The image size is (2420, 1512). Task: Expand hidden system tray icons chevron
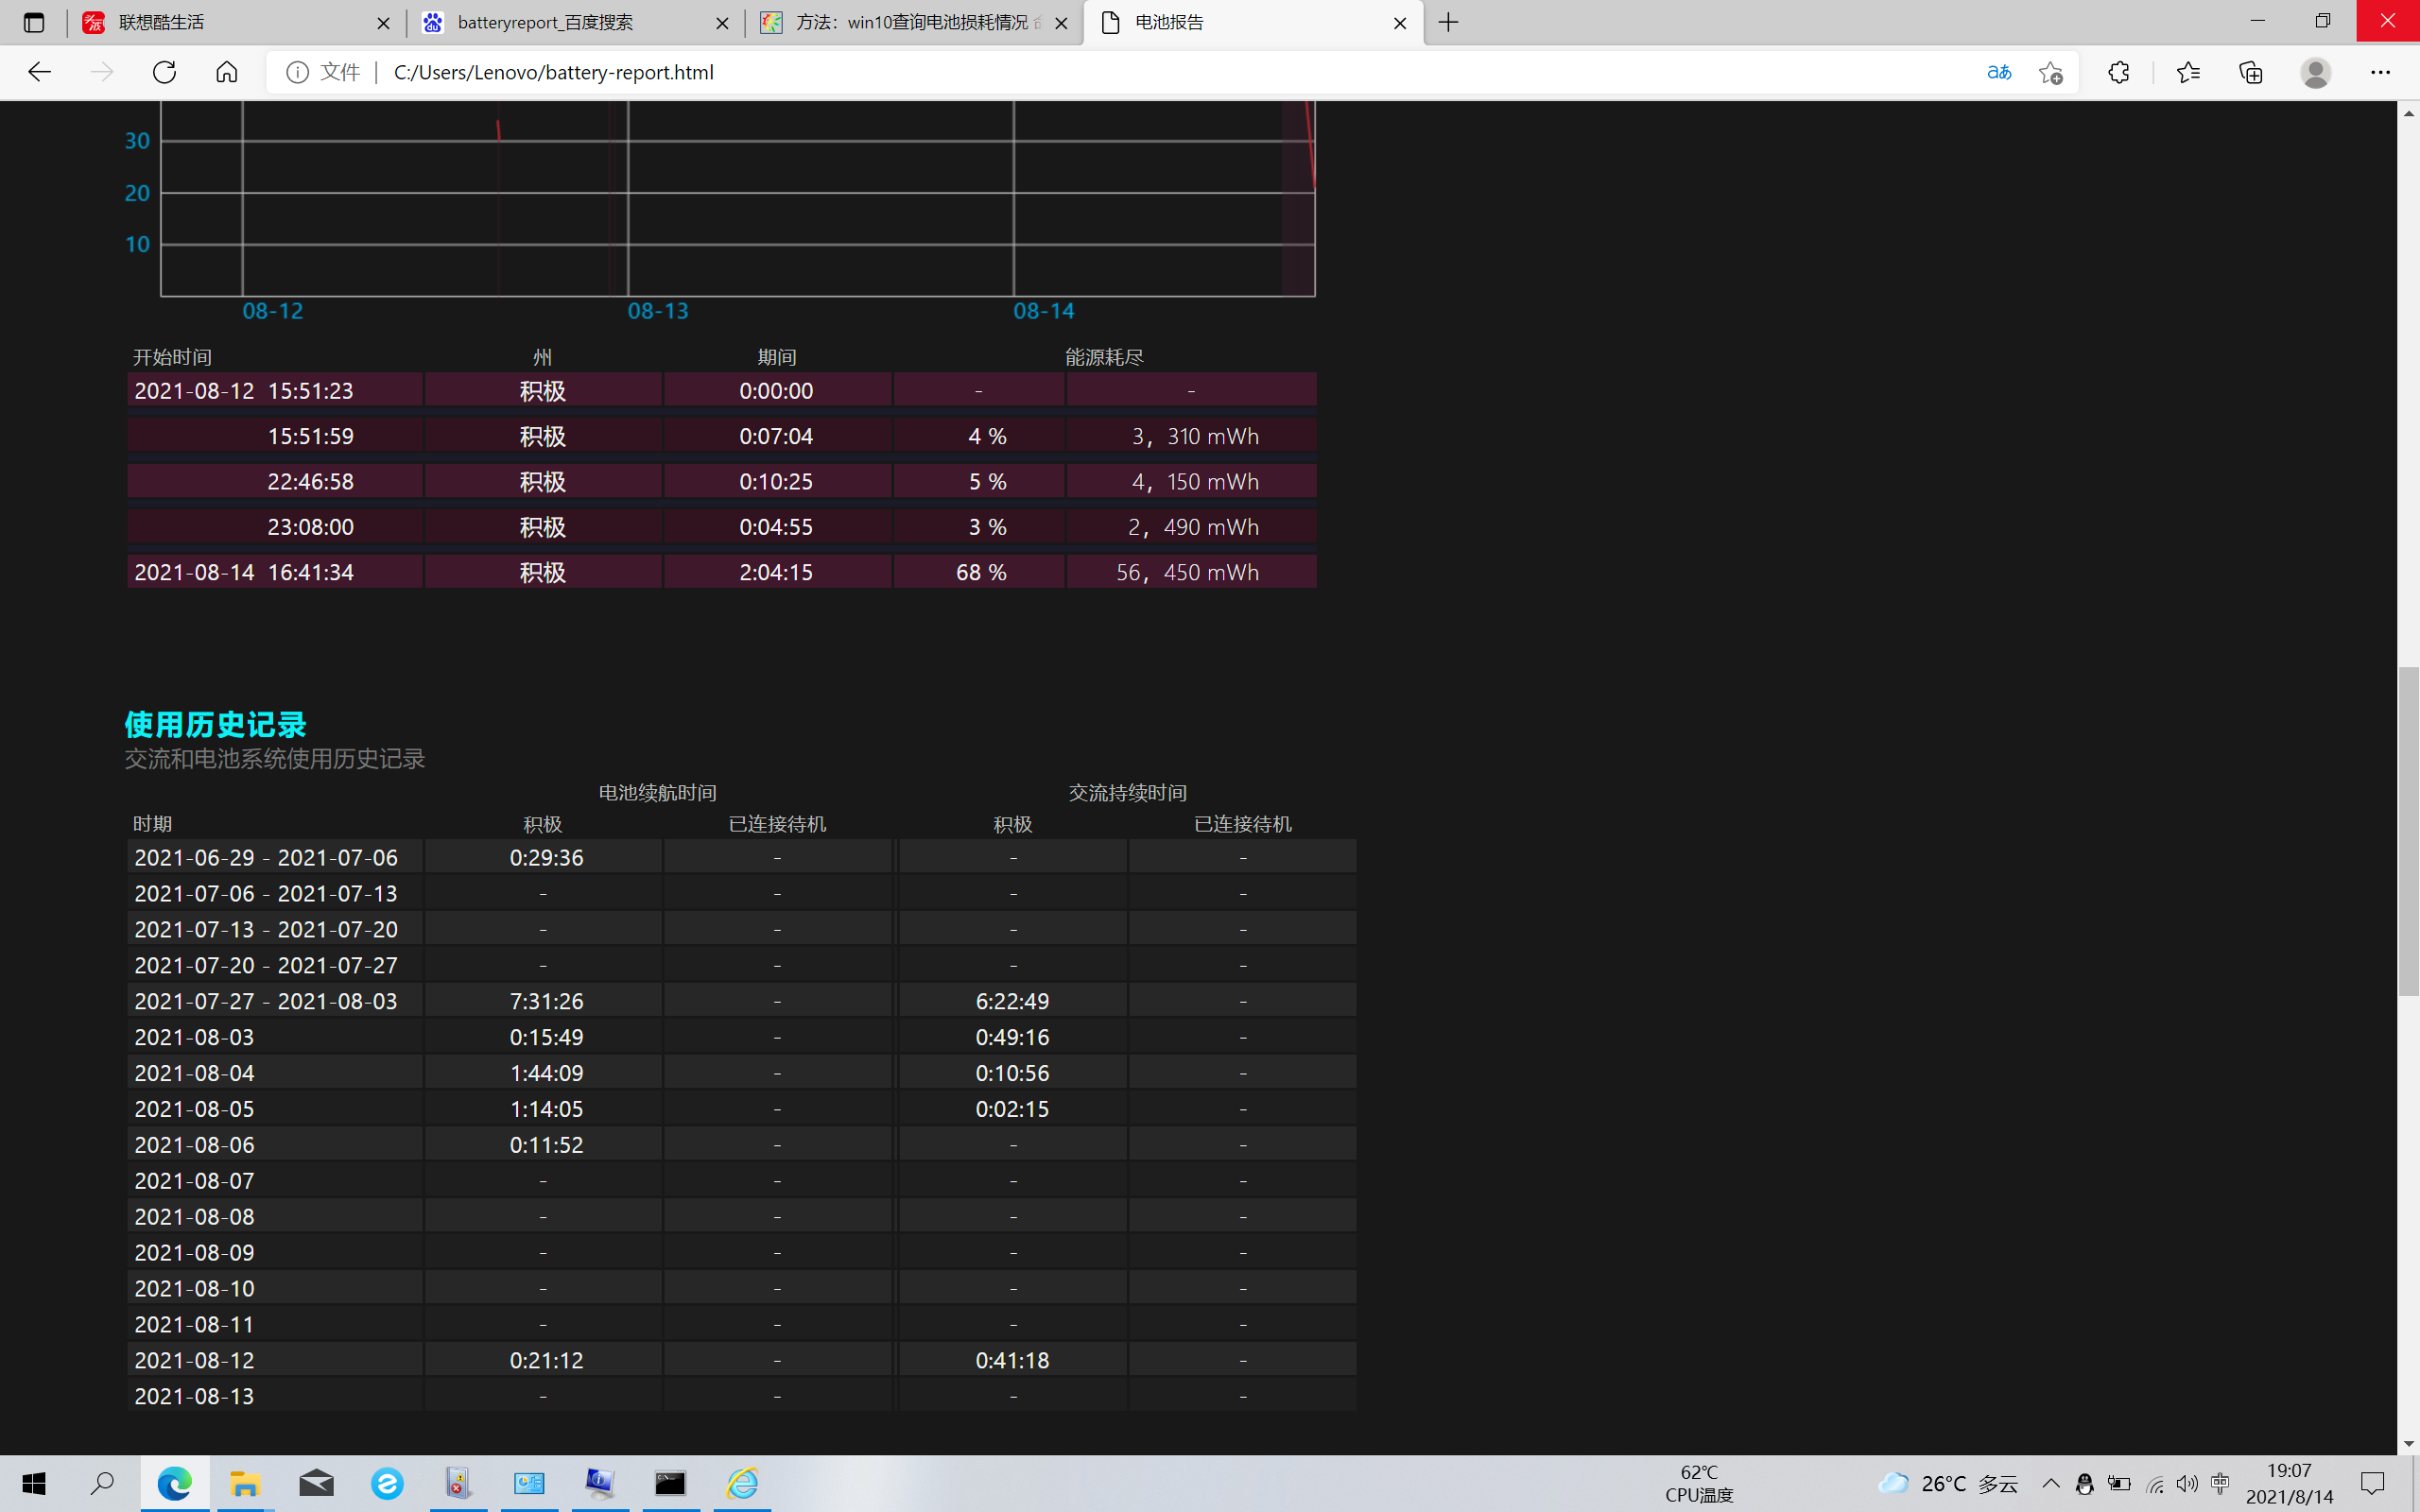point(2051,1483)
